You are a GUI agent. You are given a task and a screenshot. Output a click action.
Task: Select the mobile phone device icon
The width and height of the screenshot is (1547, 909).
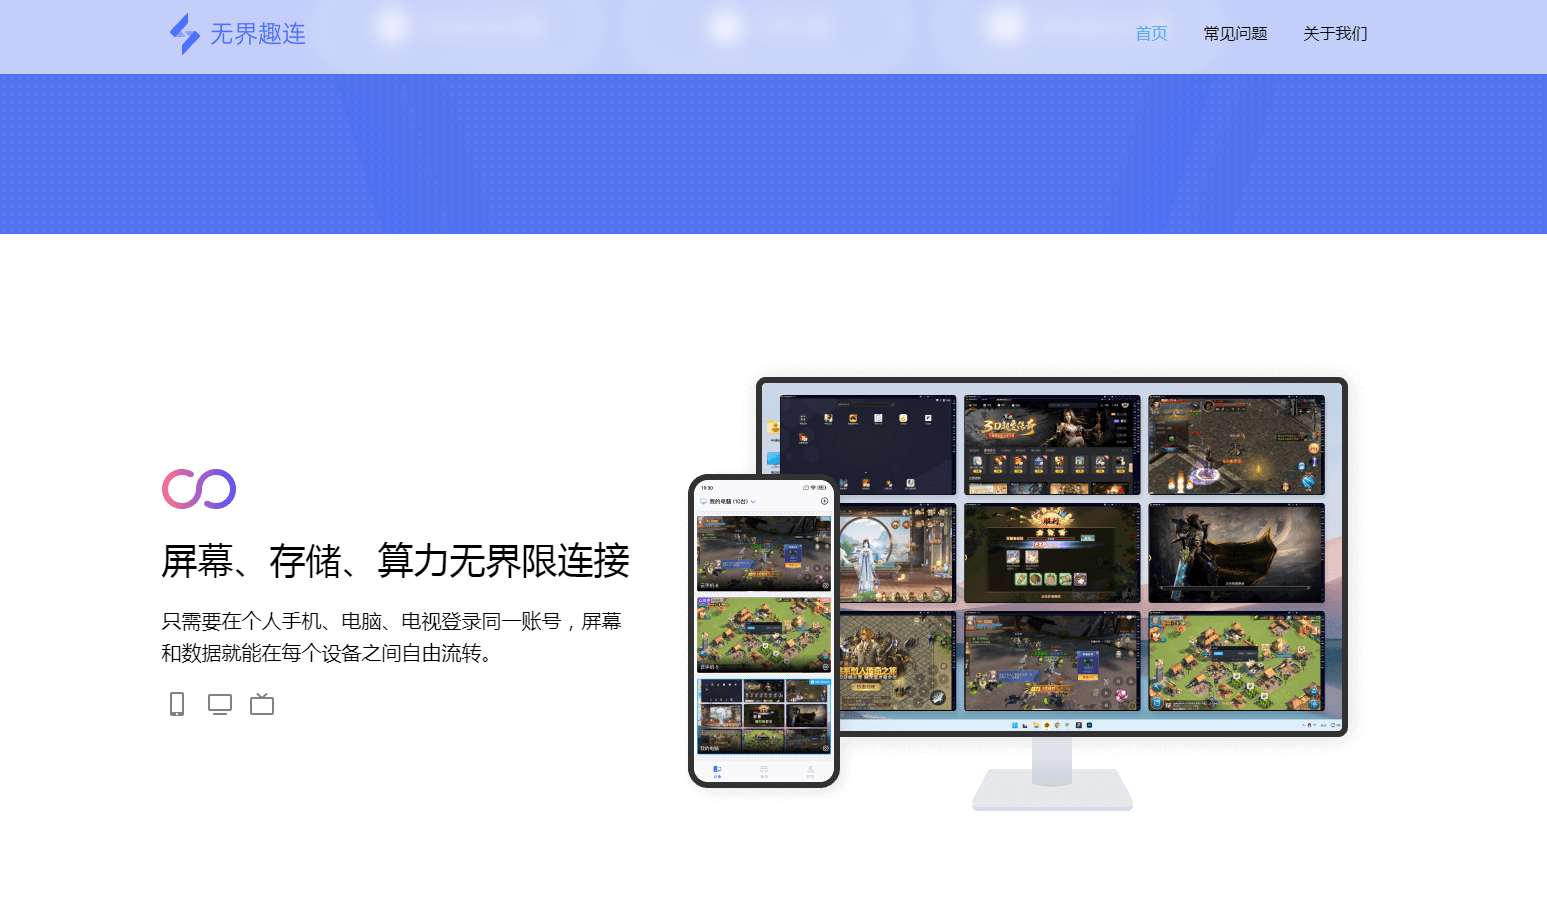[x=177, y=704]
